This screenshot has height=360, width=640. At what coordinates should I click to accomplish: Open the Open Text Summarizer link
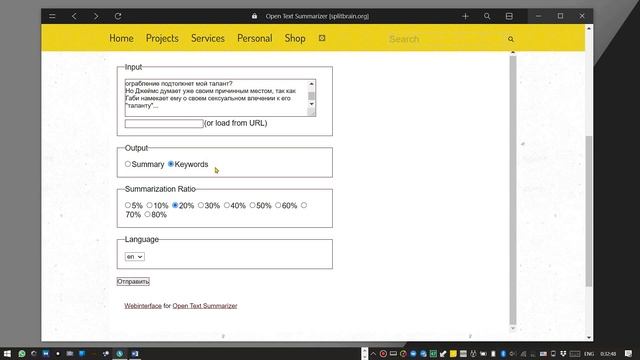click(204, 306)
